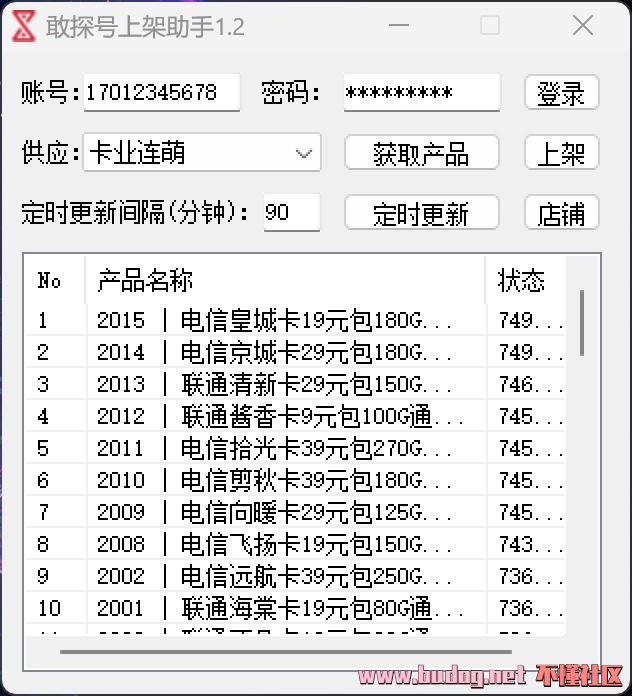Viewport: 632px width, 696px height.
Task: Click the 定时更新 button
Action: tap(422, 212)
